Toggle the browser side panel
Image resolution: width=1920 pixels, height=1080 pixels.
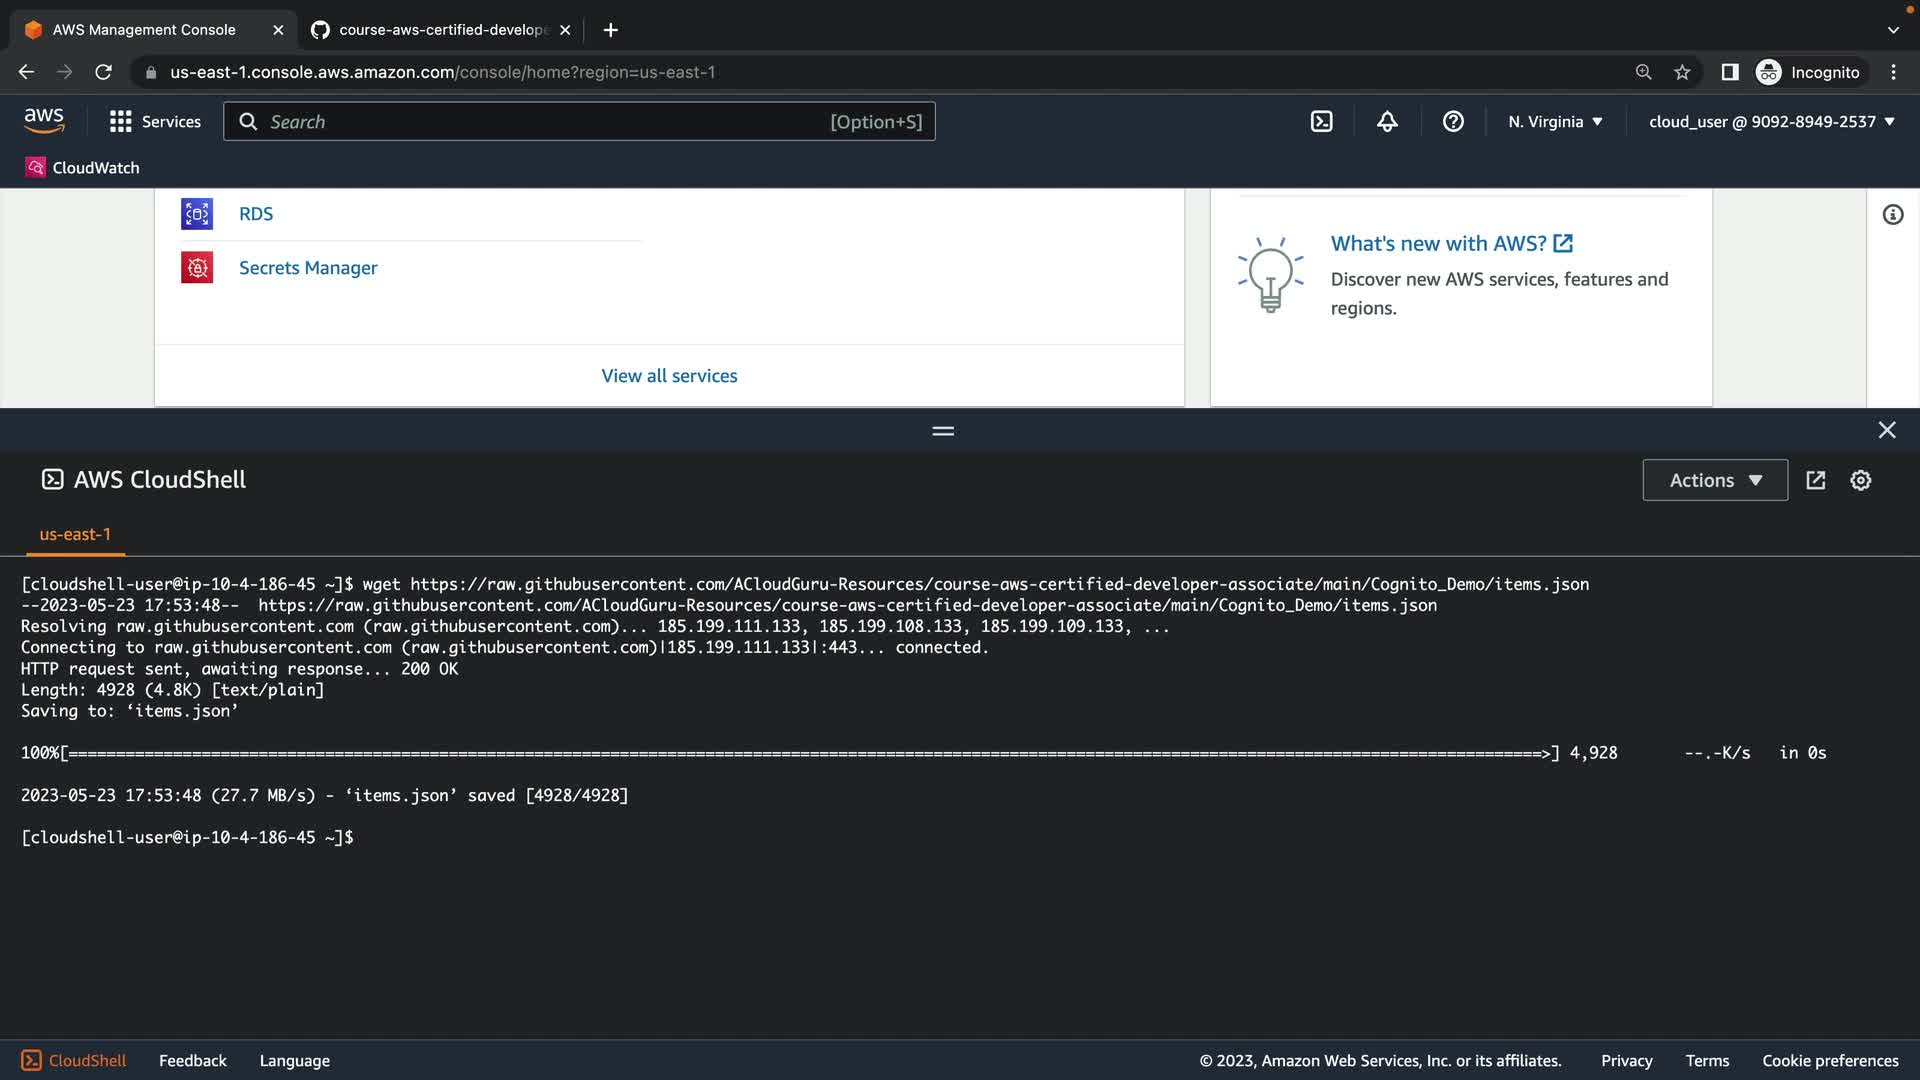(x=1729, y=72)
